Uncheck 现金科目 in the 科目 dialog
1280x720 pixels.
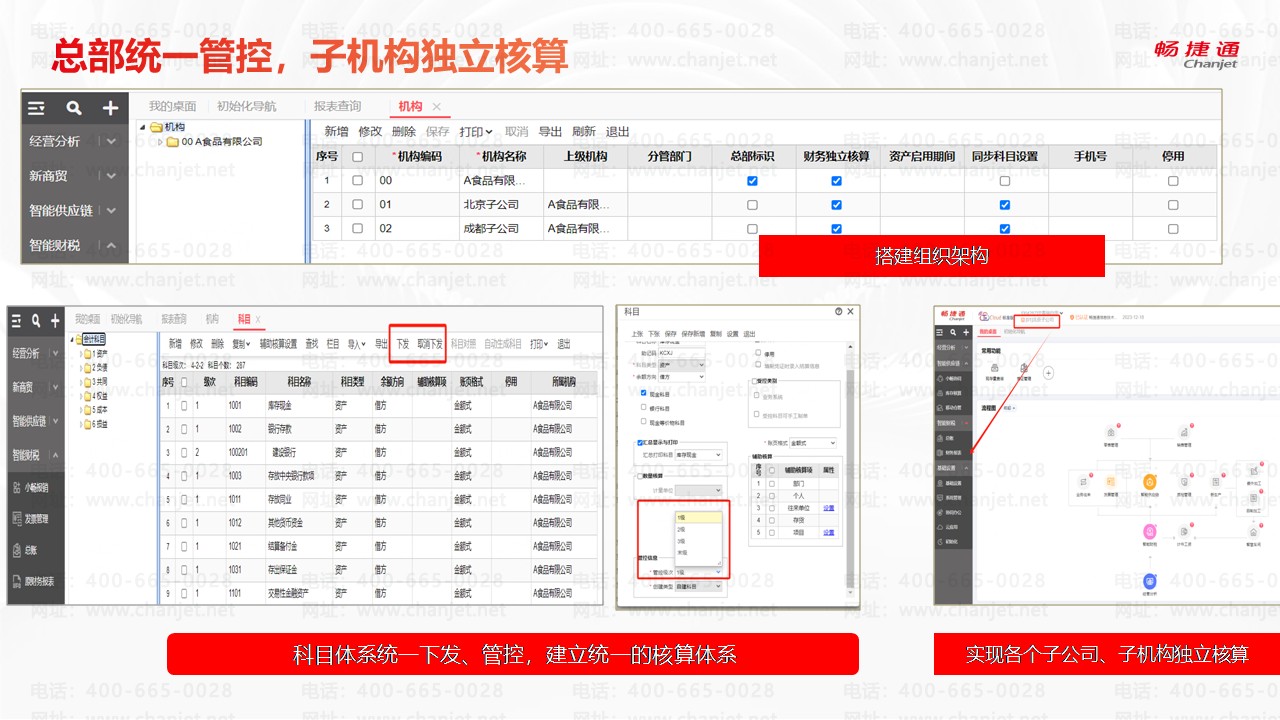pyautogui.click(x=642, y=394)
